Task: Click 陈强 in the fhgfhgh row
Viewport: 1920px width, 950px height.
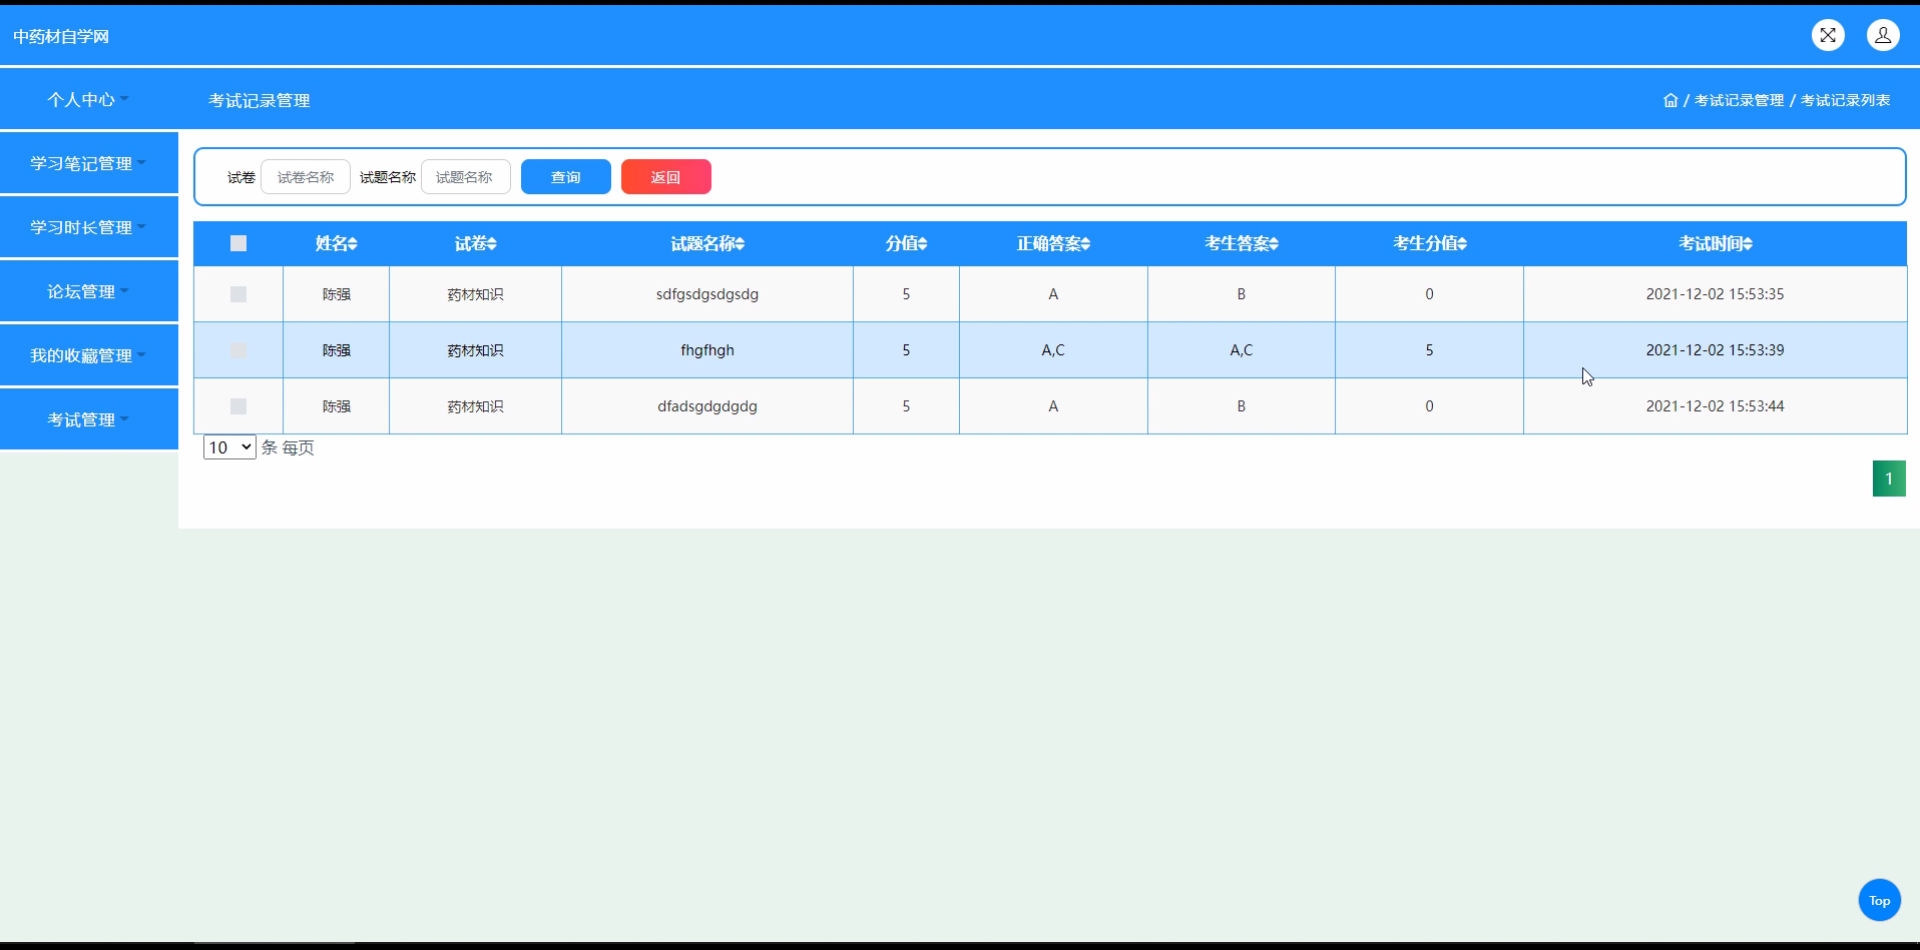Action: click(336, 350)
